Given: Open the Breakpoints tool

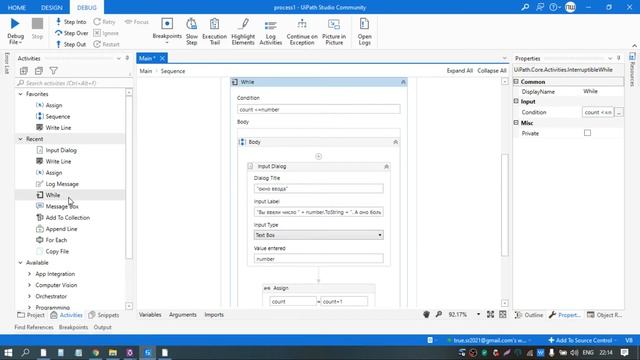Looking at the screenshot, I should point(167,31).
